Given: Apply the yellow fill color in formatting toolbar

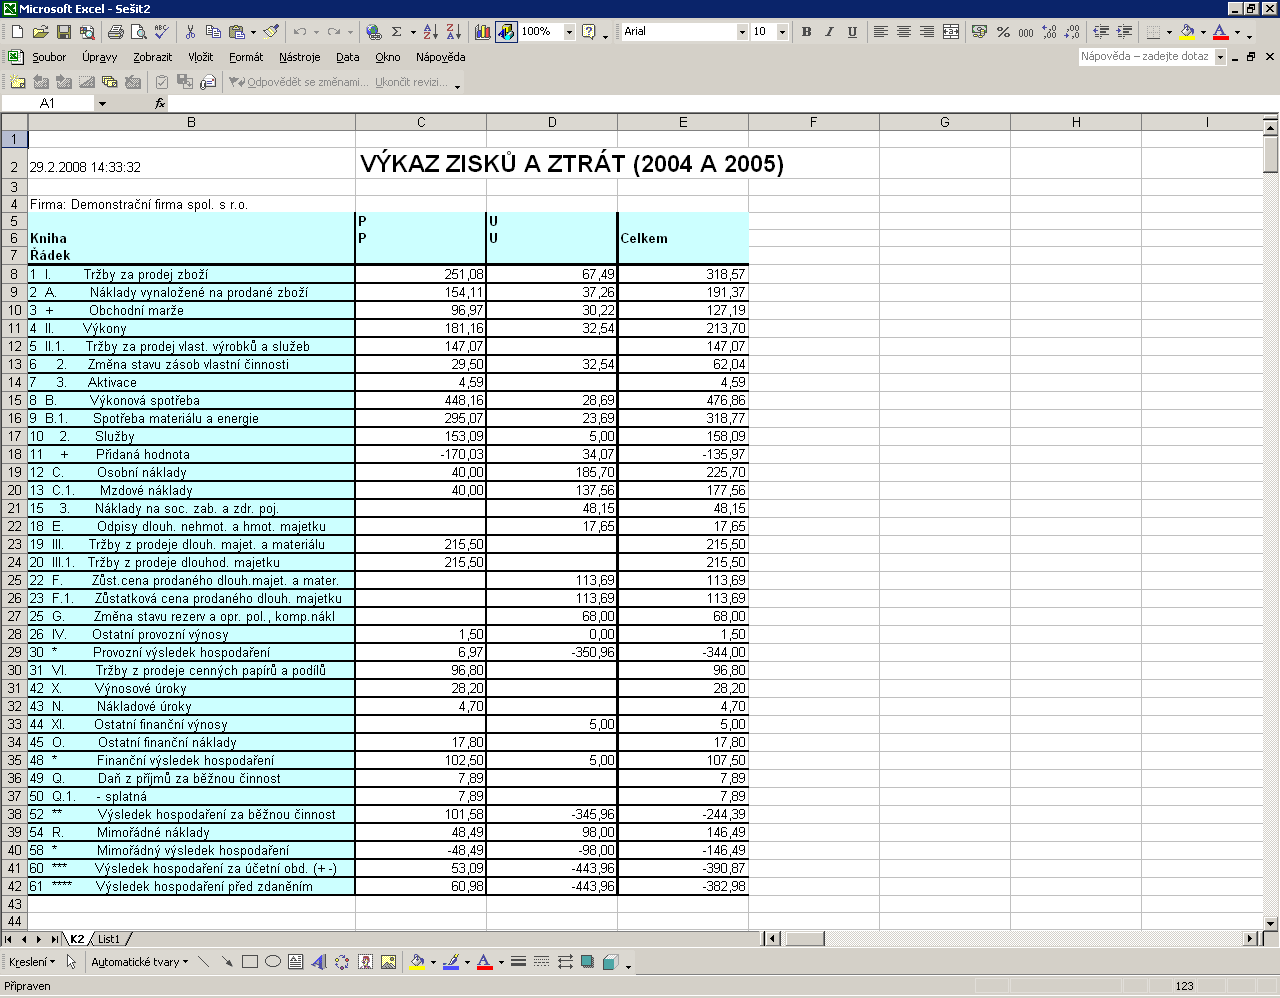Looking at the screenshot, I should 1187,32.
